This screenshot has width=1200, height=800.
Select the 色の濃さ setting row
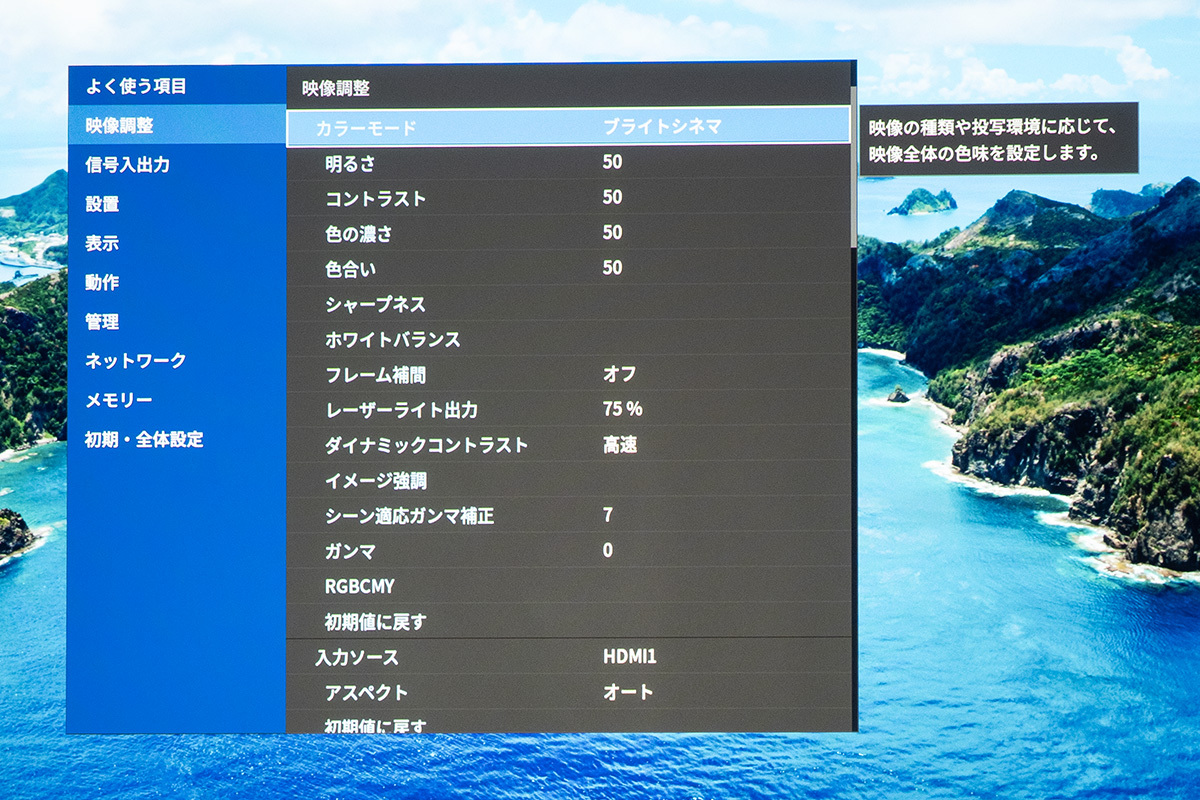point(568,233)
